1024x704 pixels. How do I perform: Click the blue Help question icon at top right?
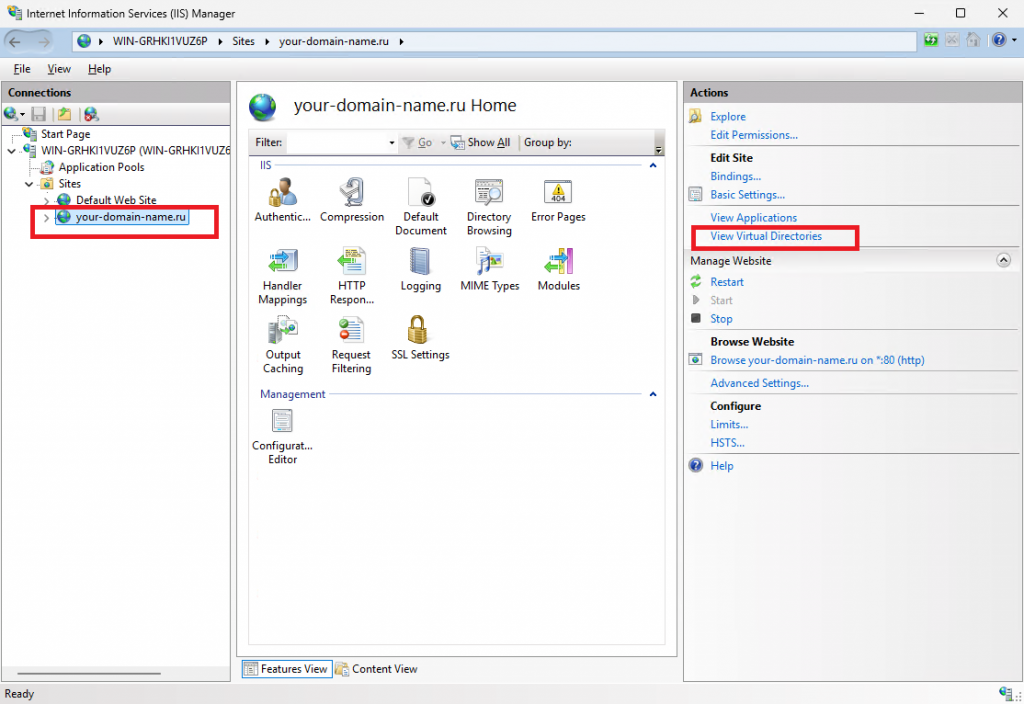point(999,40)
